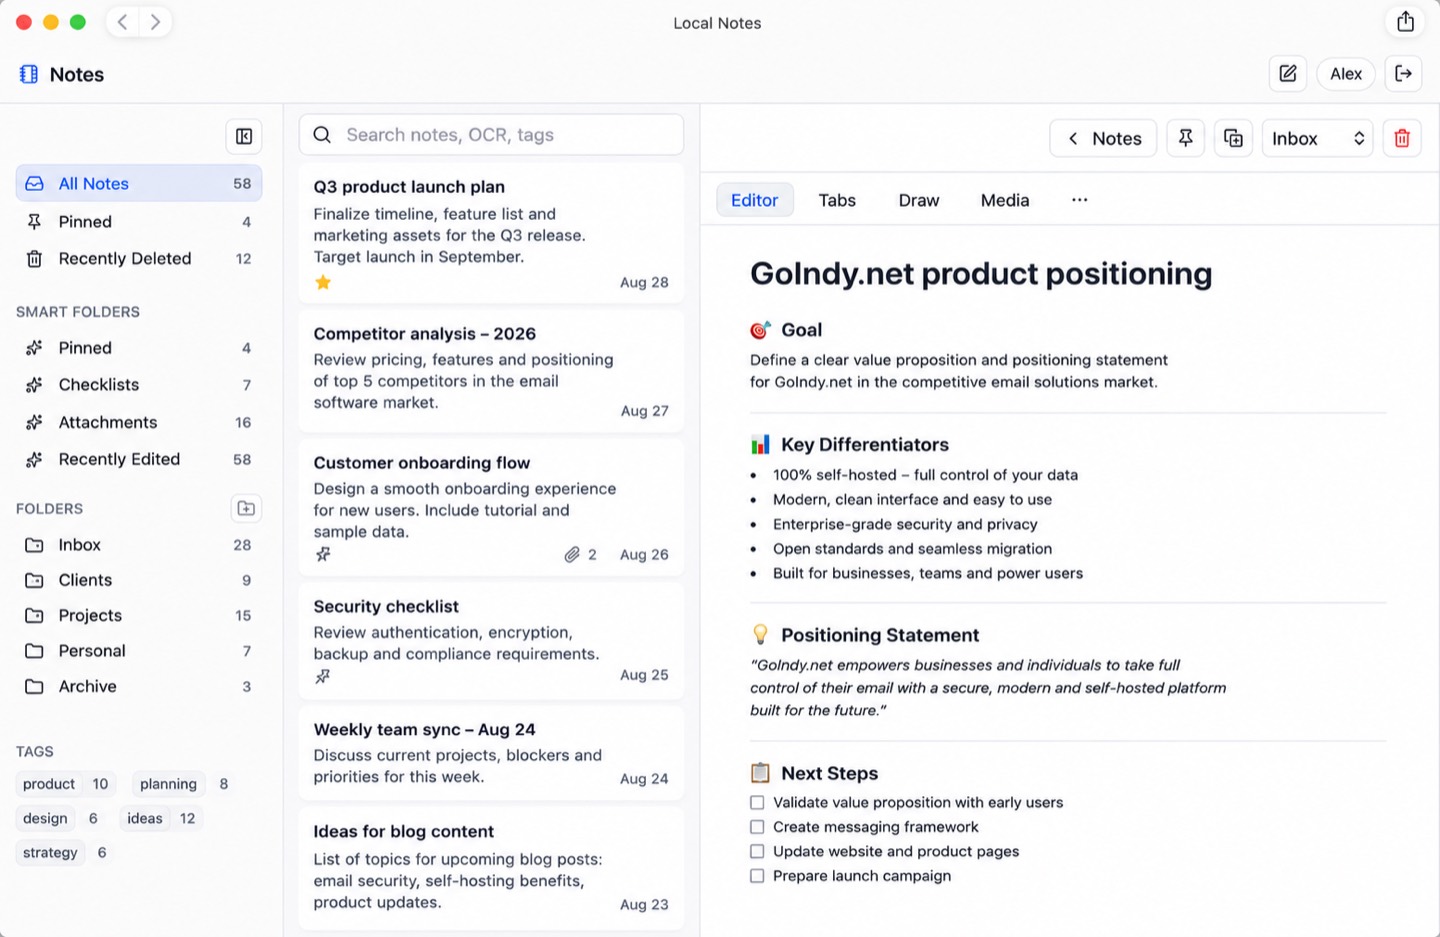Open the Media tab
This screenshot has height=937, width=1440.
(1005, 200)
